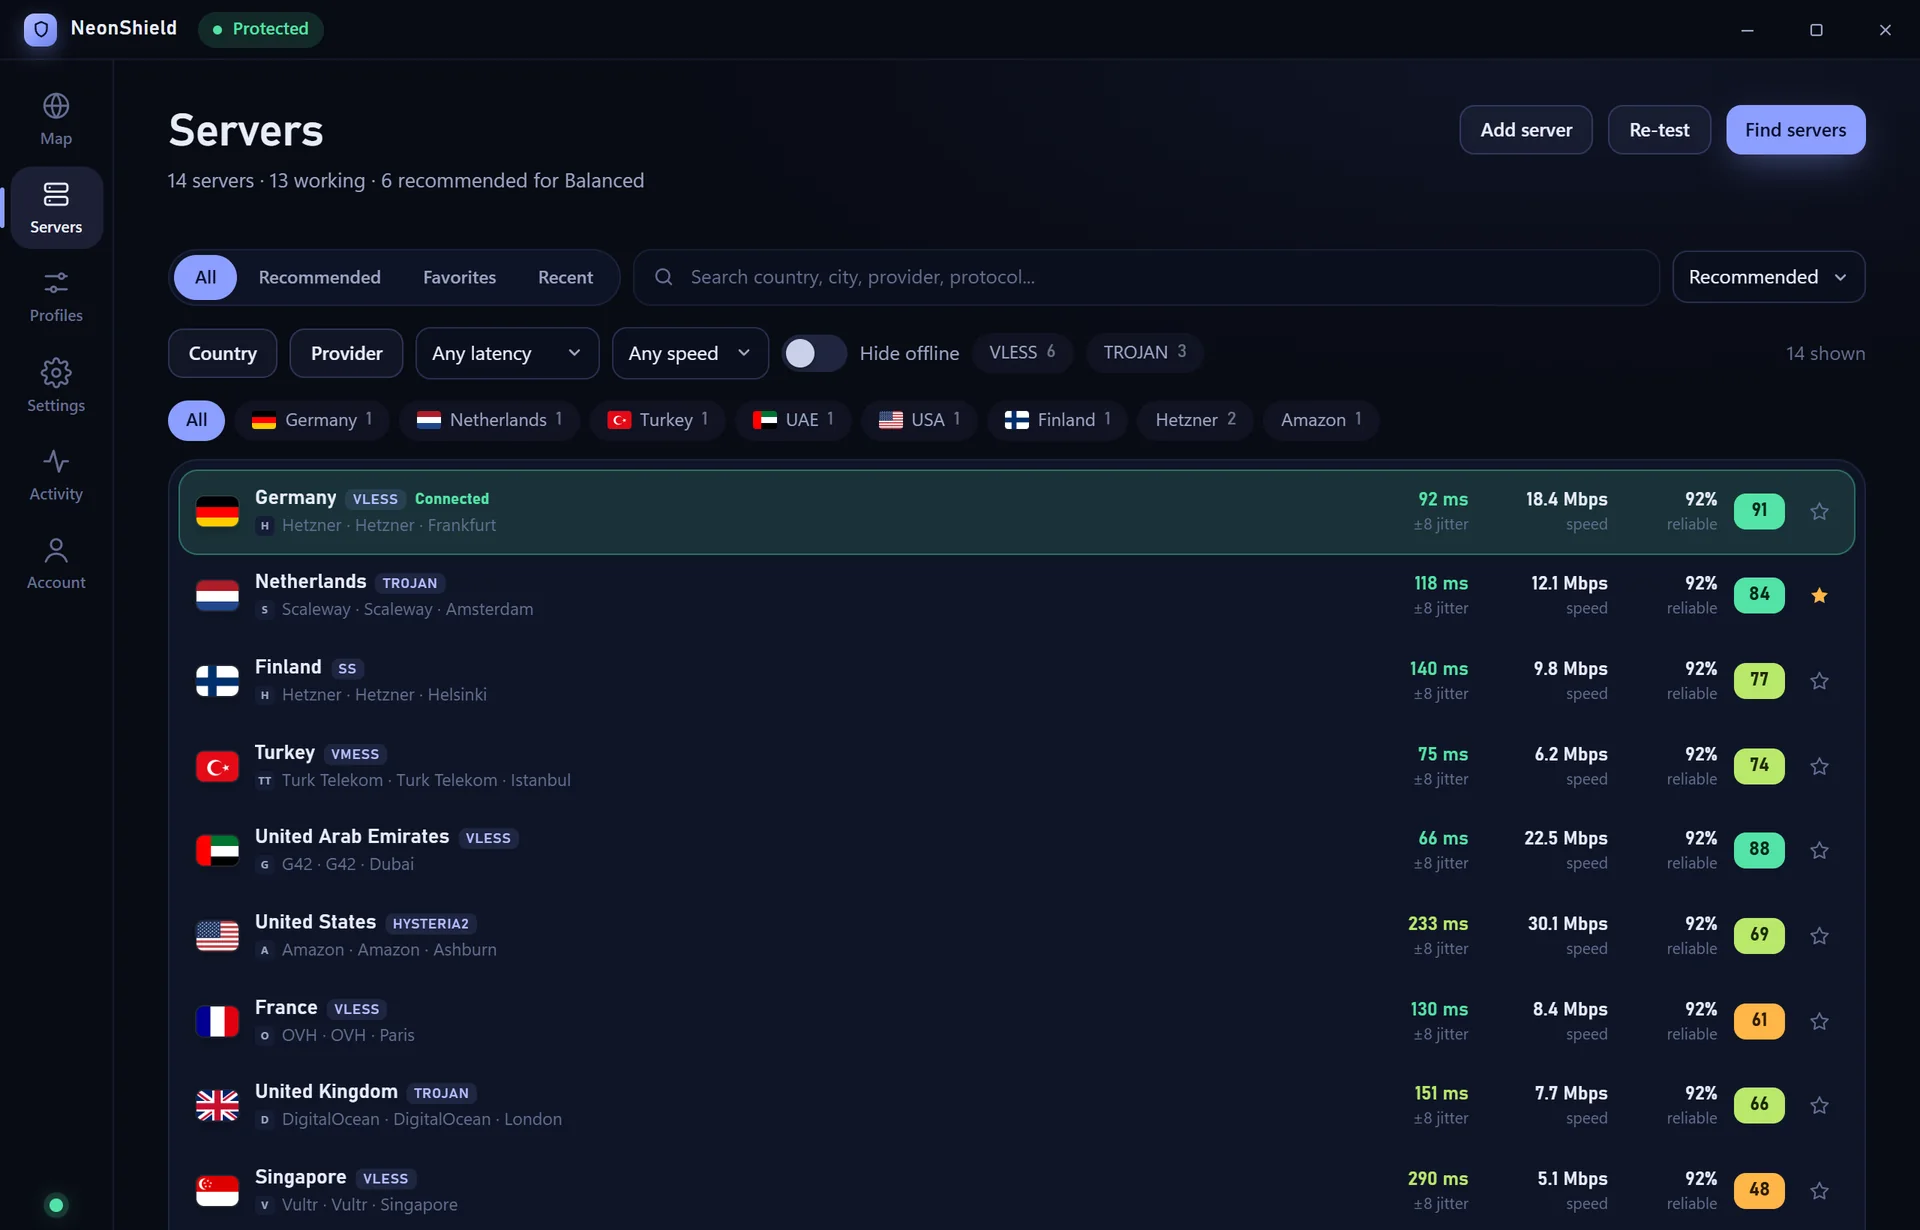Image resolution: width=1920 pixels, height=1230 pixels.
Task: Favorite the Turkey server star
Action: click(x=1819, y=766)
